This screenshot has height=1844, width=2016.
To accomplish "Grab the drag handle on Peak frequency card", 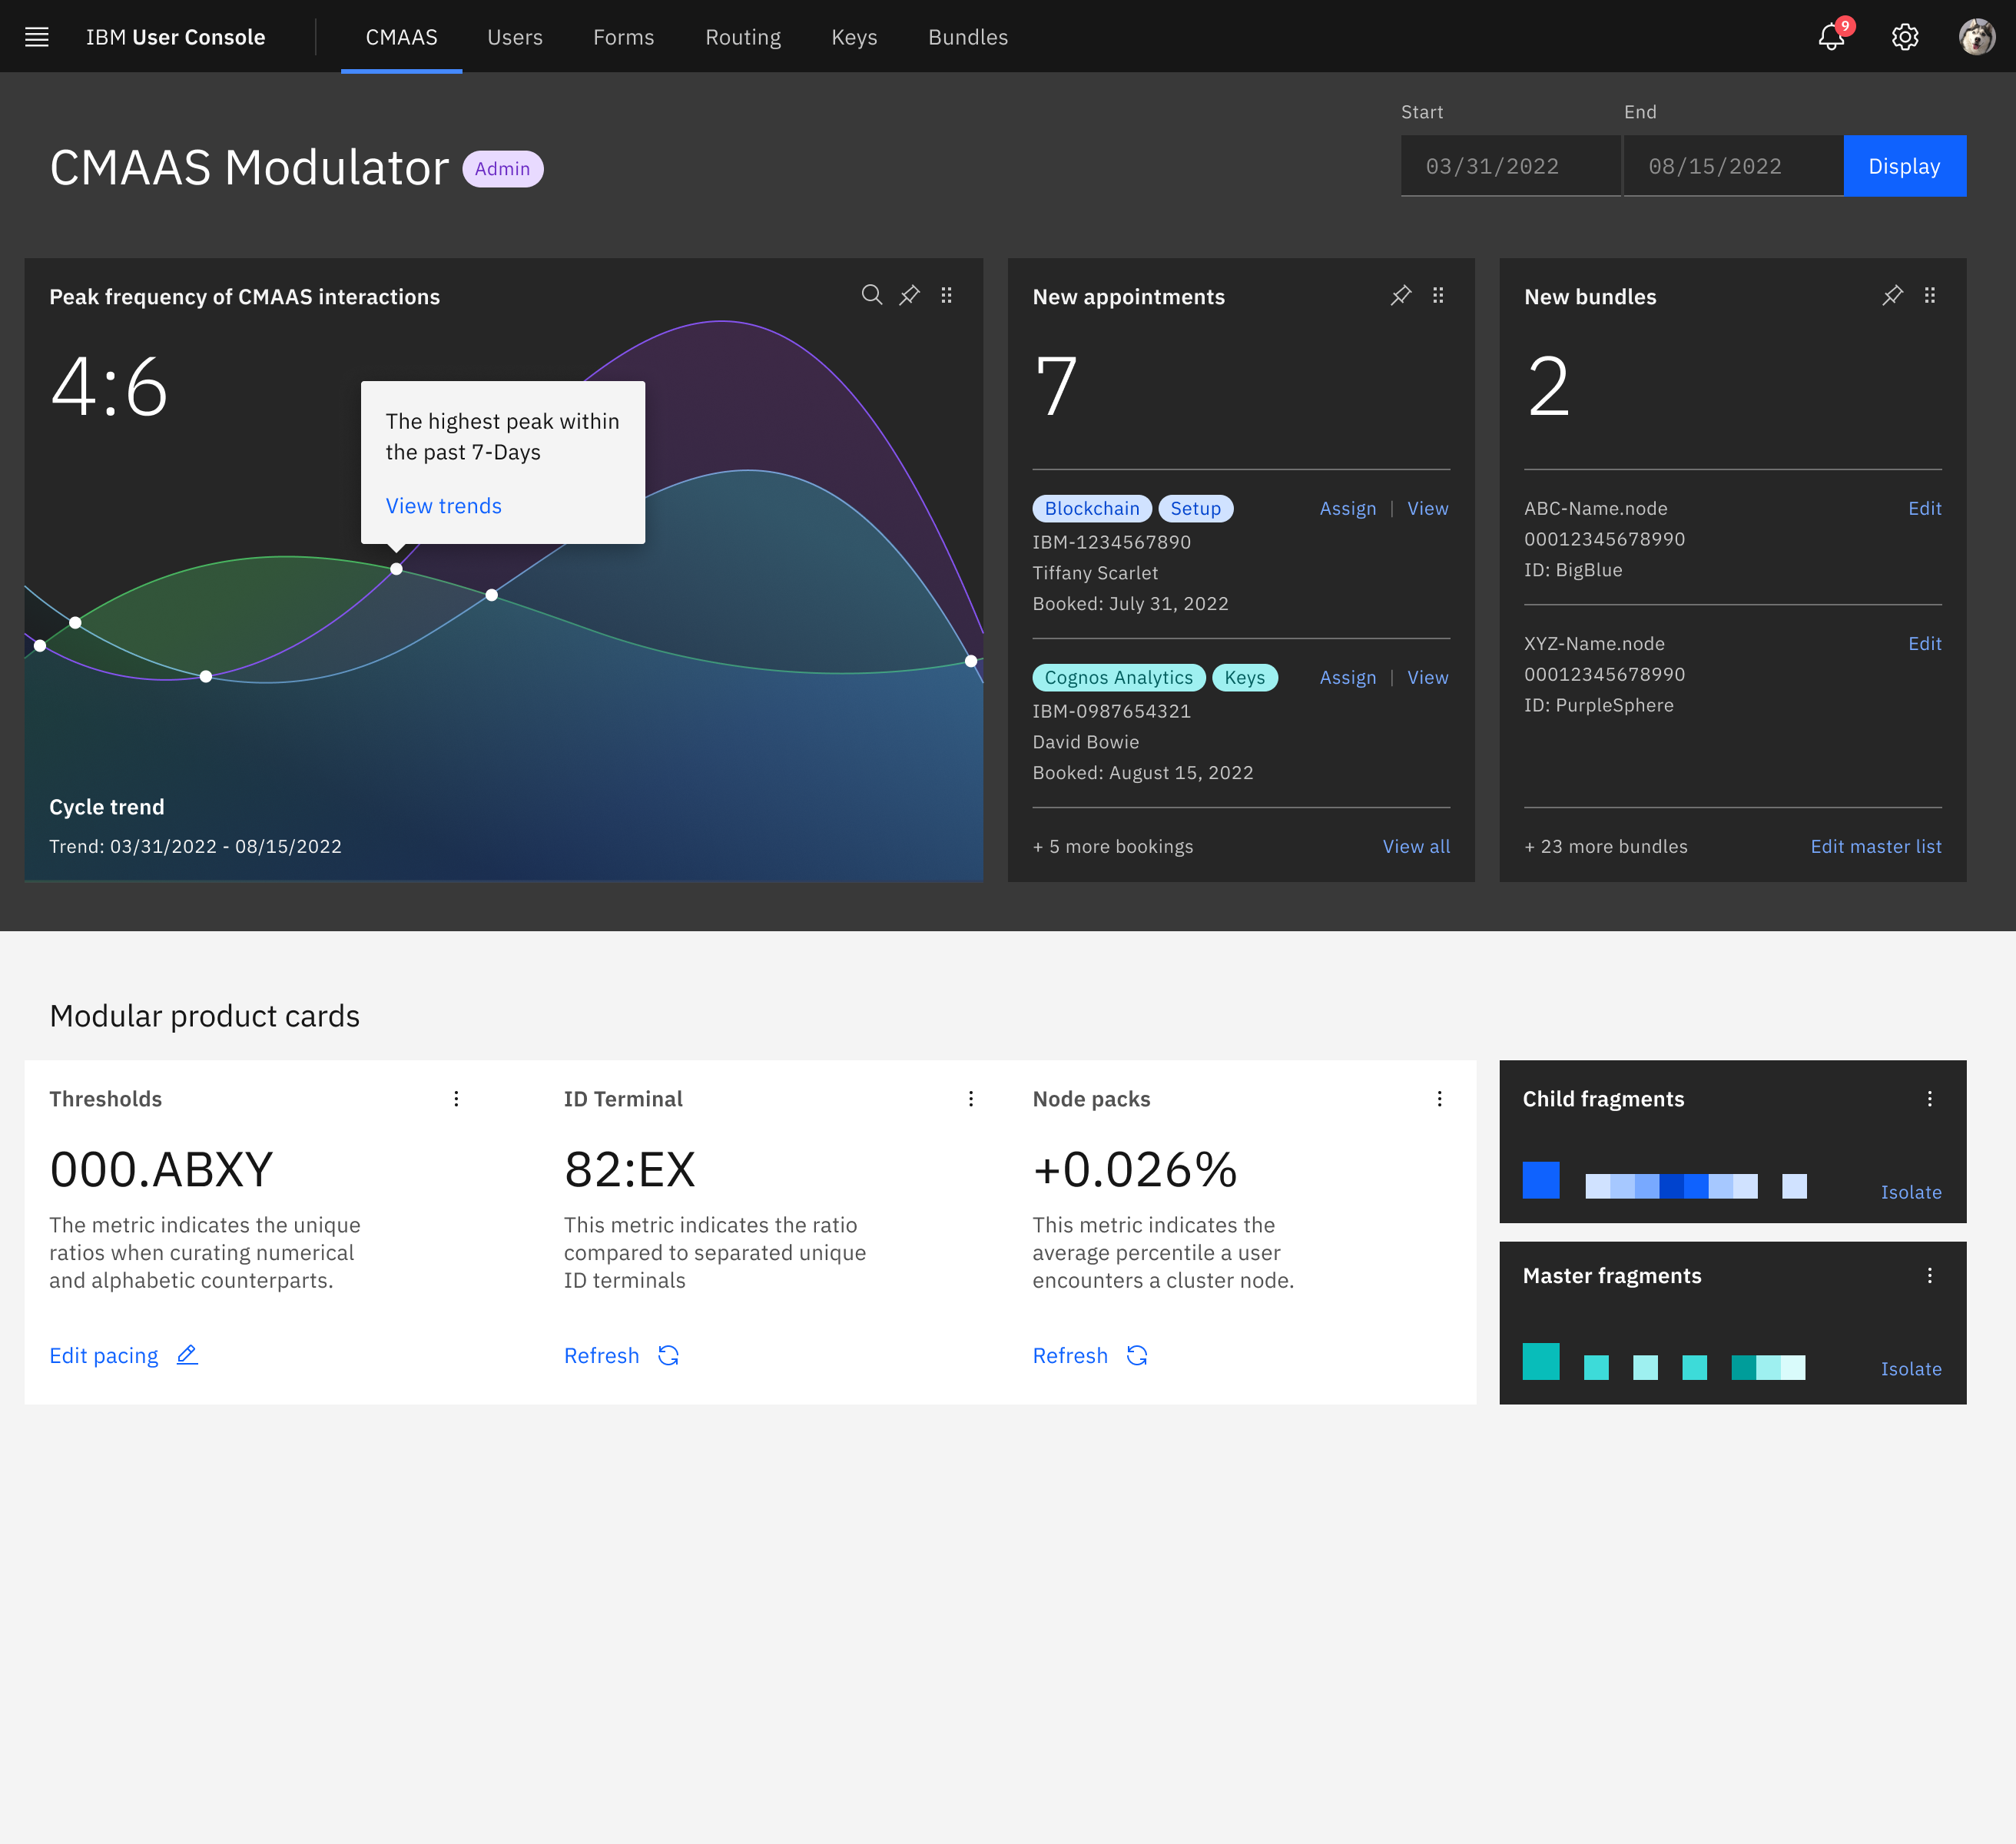I will click(946, 295).
